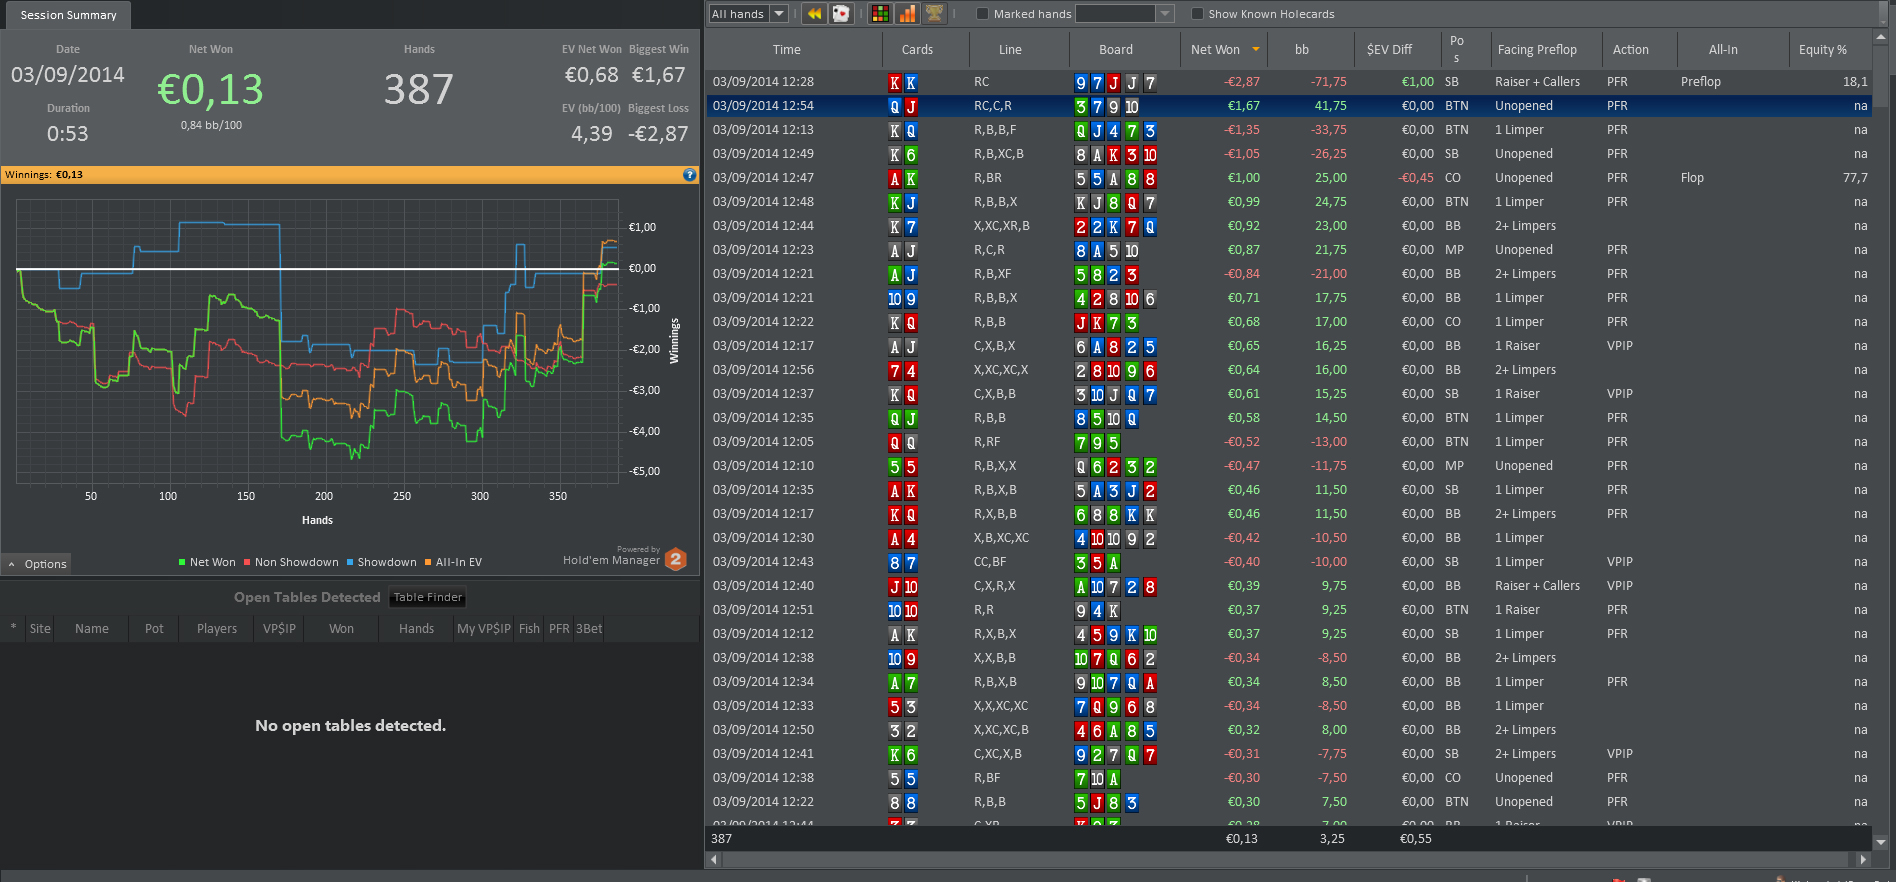Select the Session Summary tab
The height and width of the screenshot is (882, 1896).
tap(68, 15)
